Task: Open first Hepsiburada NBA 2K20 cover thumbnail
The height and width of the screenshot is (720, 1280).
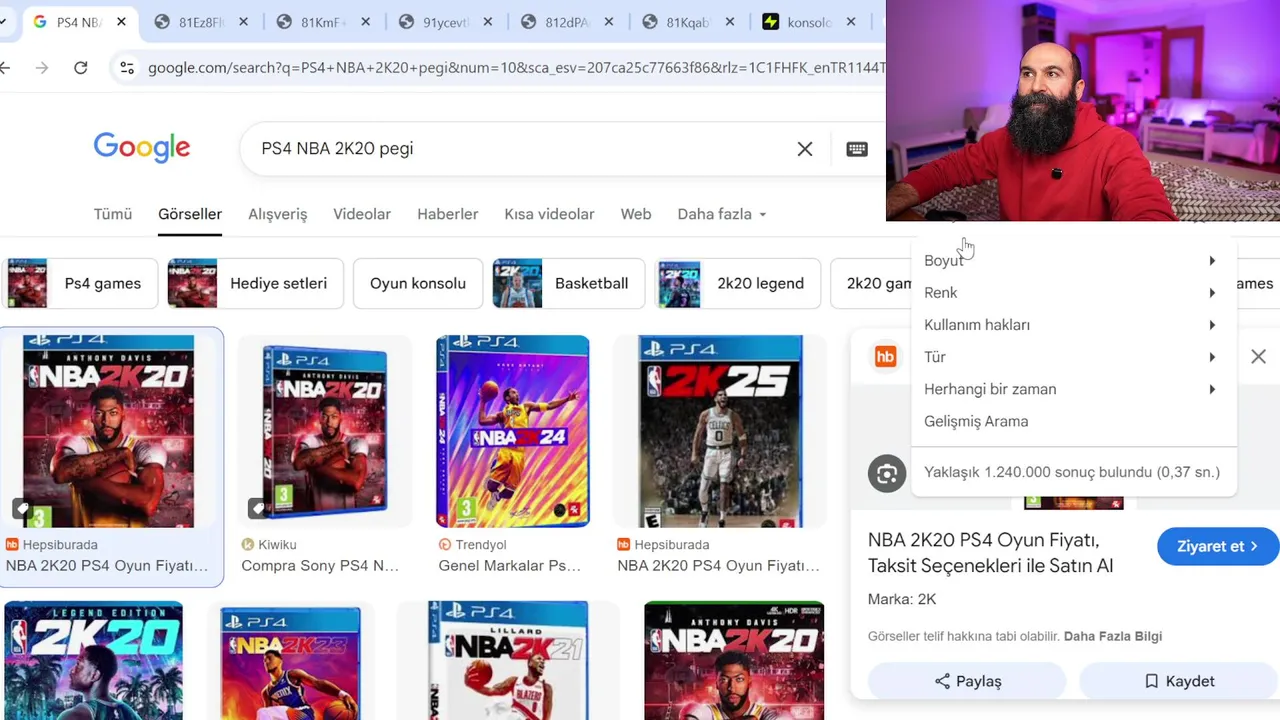Action: pos(108,431)
